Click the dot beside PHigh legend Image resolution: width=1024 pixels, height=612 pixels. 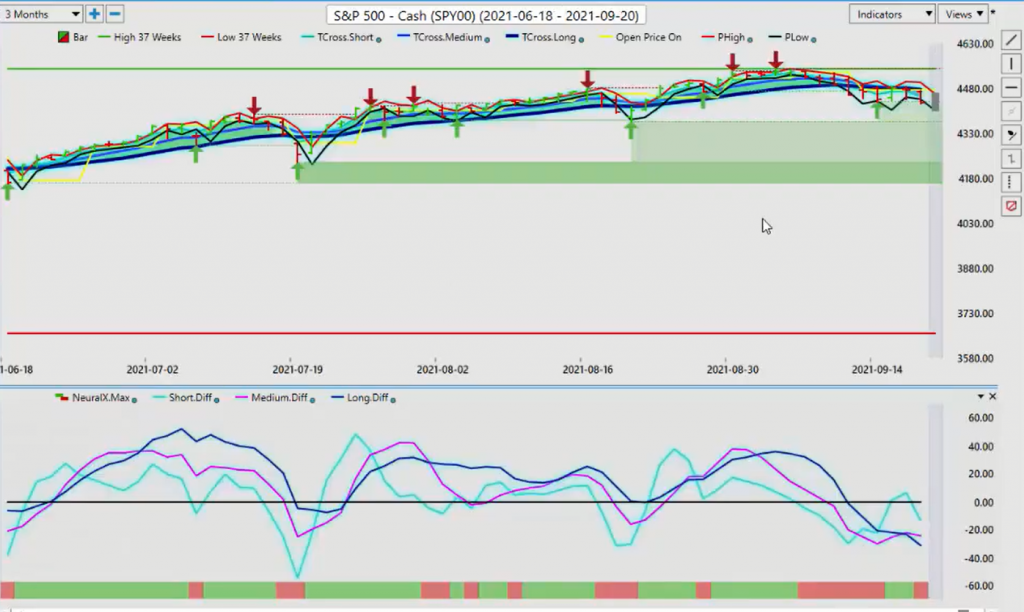click(750, 39)
